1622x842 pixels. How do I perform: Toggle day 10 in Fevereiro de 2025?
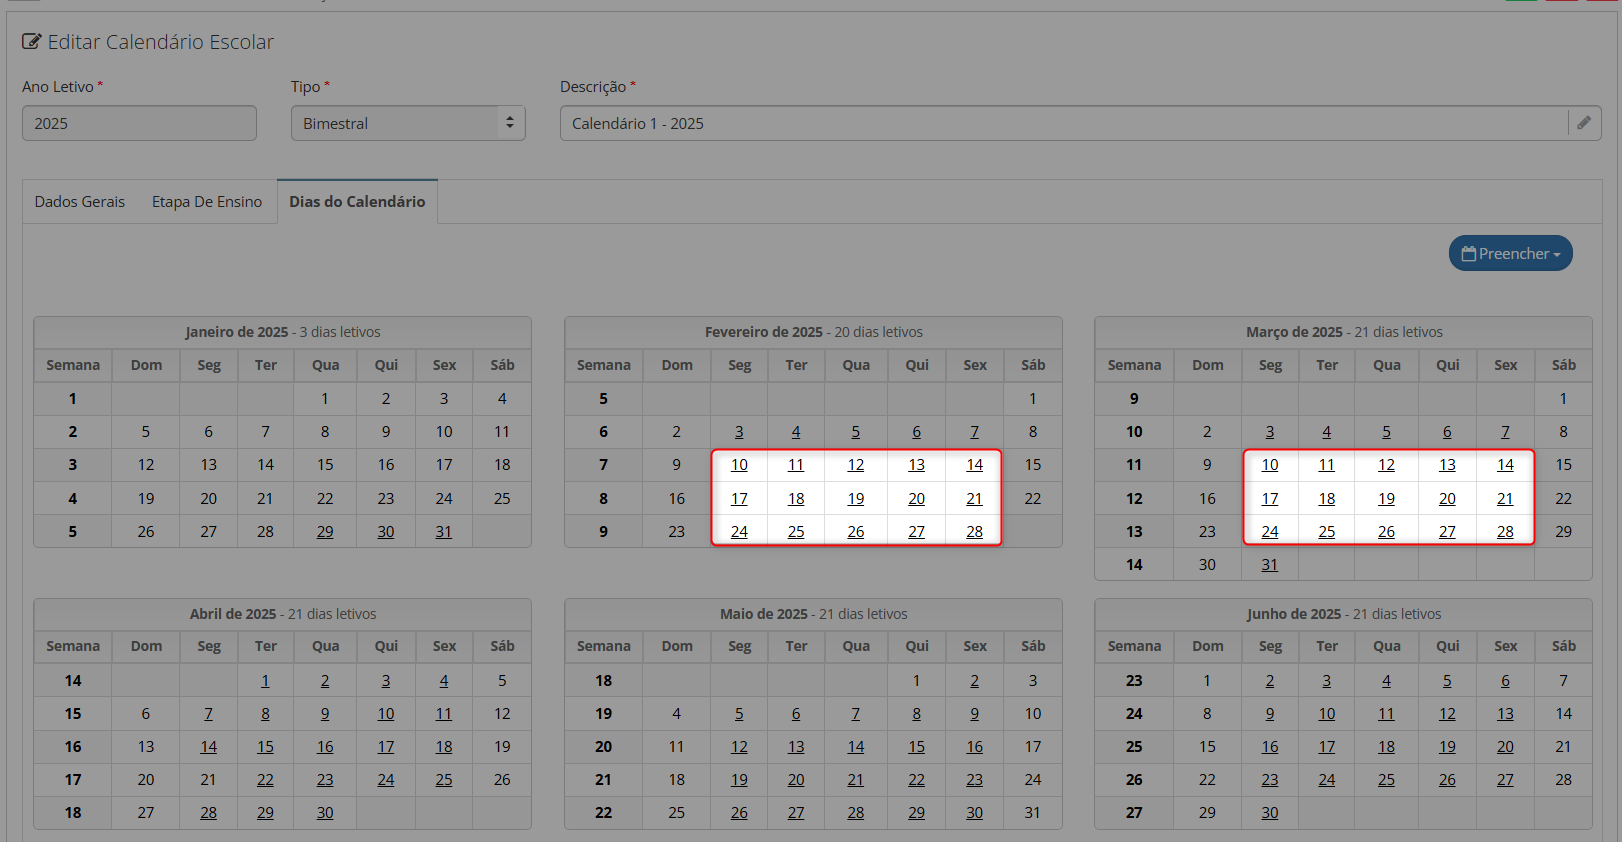pos(739,465)
